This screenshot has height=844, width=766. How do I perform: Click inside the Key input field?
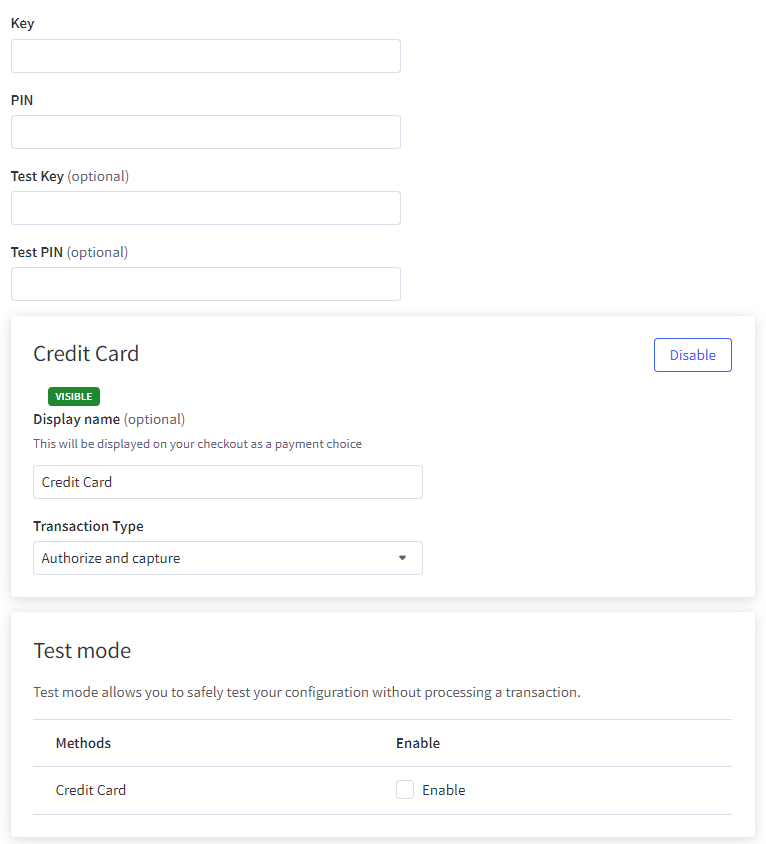[205, 55]
